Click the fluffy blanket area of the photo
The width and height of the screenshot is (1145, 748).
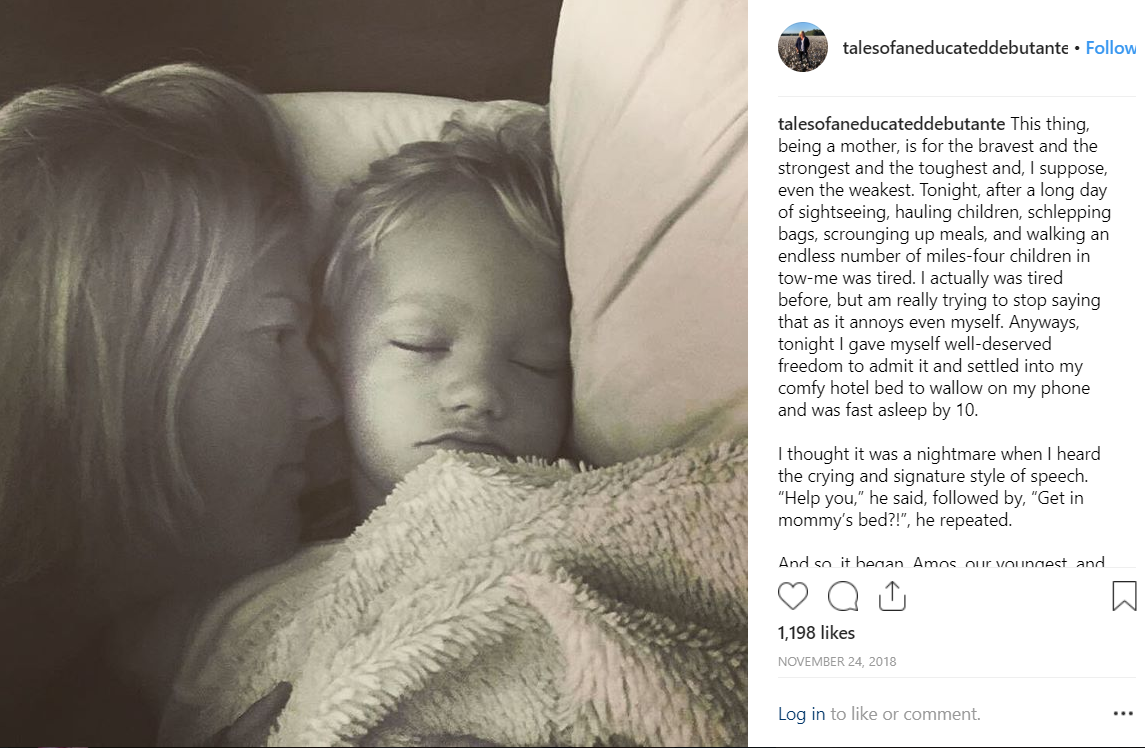click(511, 599)
